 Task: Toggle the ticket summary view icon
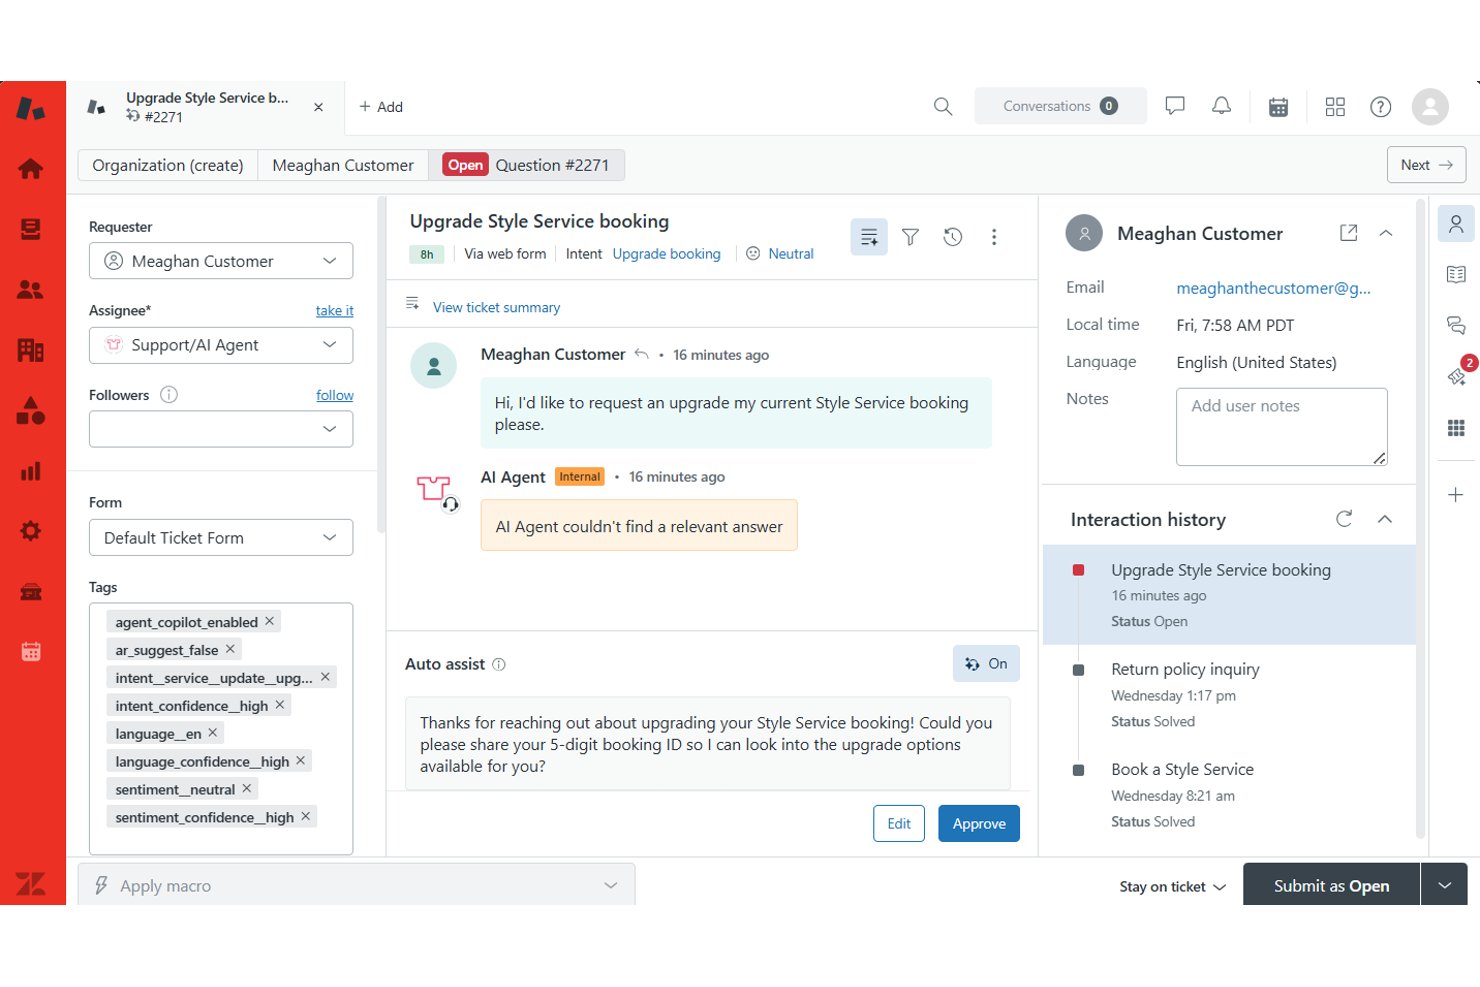tap(869, 237)
